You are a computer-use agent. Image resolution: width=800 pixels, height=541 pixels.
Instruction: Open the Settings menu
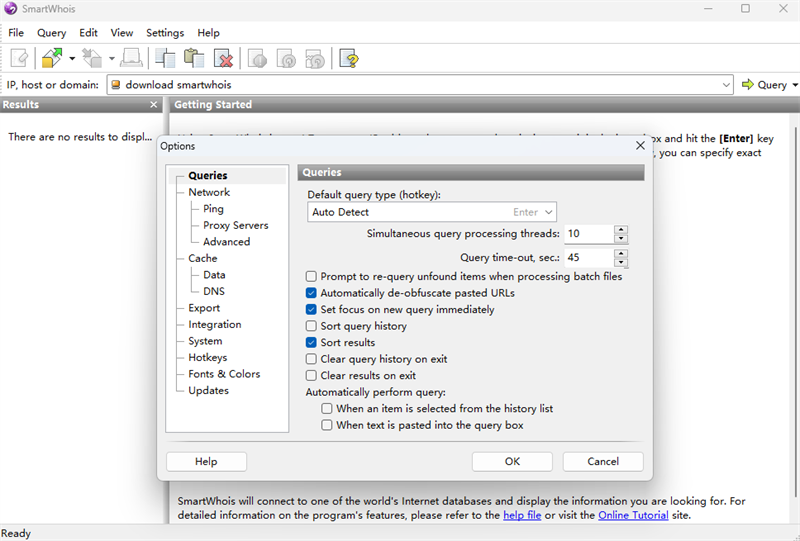(165, 33)
